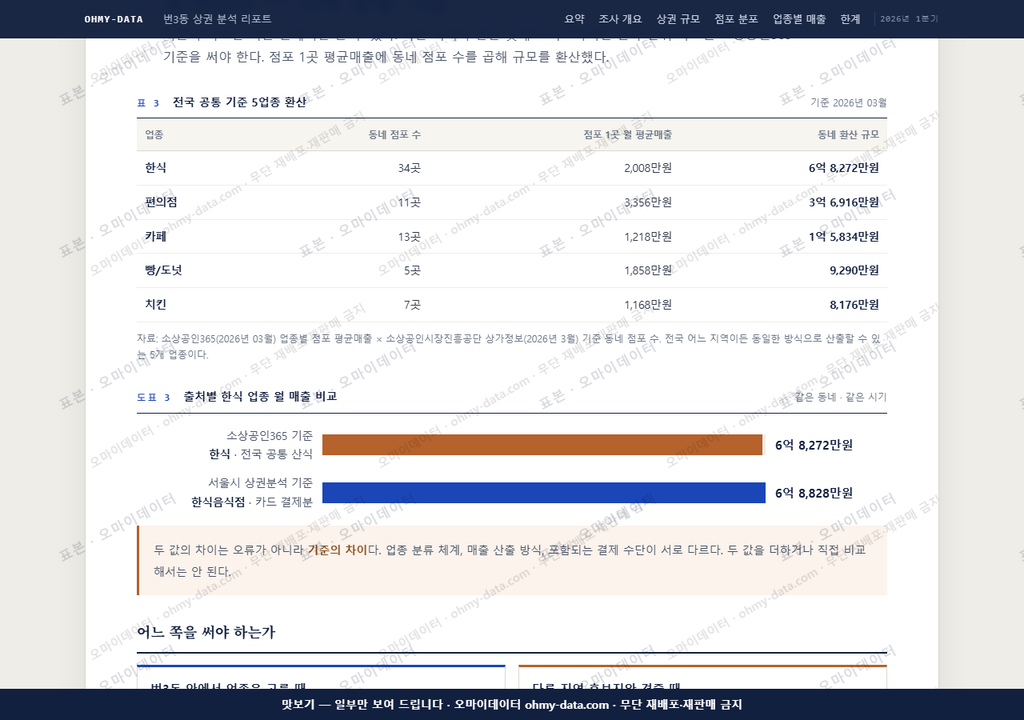Click the 번3동 상권 분석 리포트 title
1024x720 pixels.
point(217,19)
